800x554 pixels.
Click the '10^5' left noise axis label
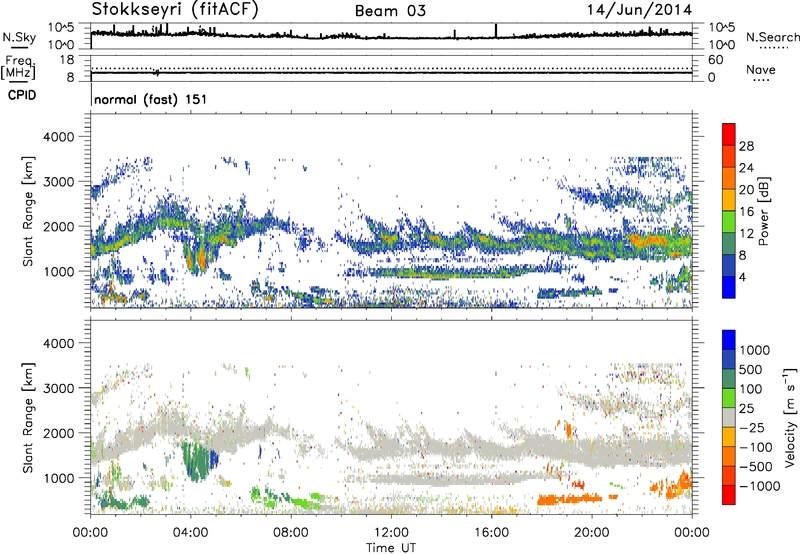click(x=62, y=28)
